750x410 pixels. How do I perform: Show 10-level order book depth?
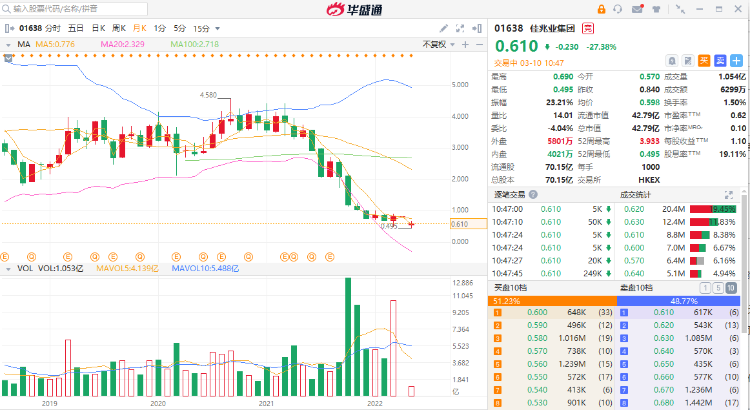[x=731, y=288]
